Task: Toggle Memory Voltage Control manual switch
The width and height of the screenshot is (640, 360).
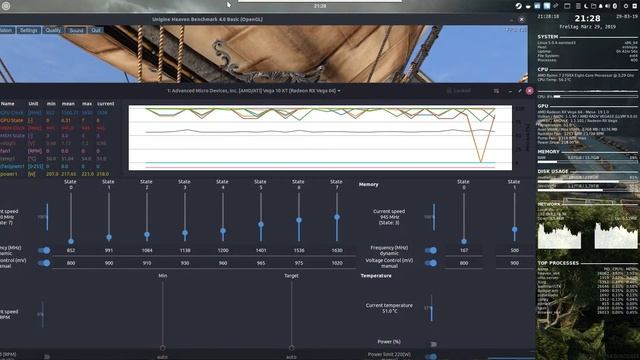Action: click(431, 263)
